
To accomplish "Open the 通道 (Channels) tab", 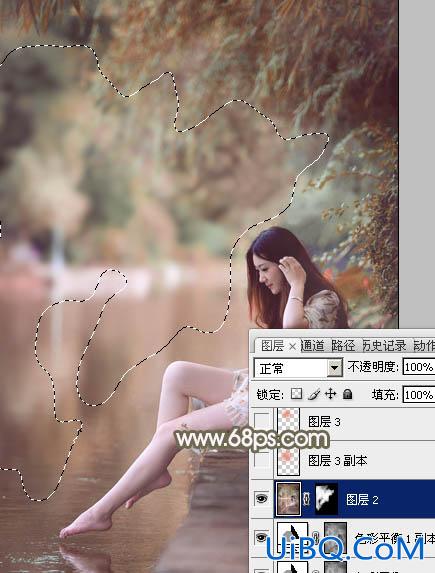I will [313, 345].
